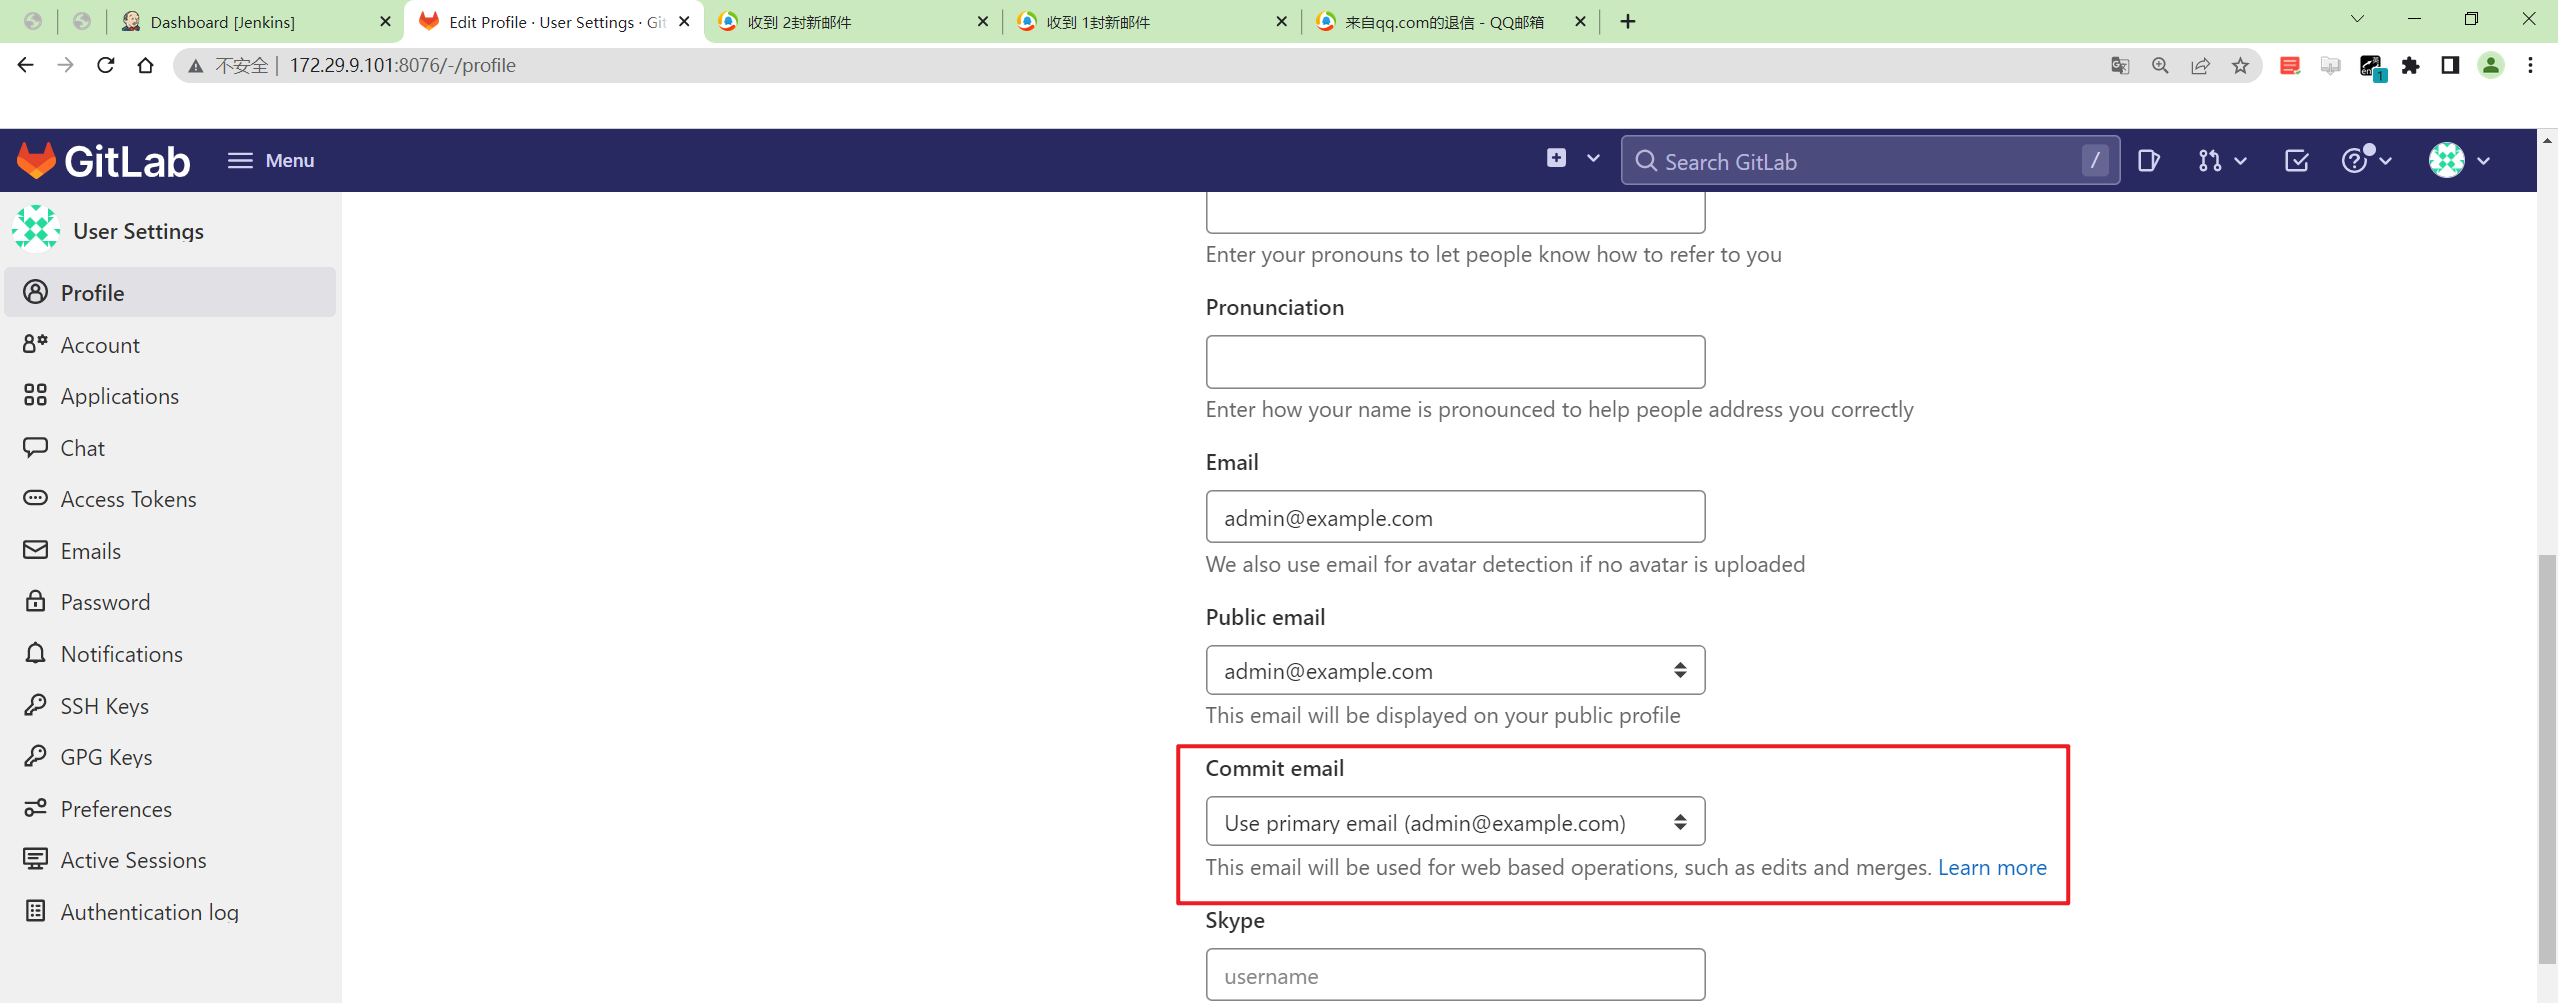The width and height of the screenshot is (2558, 1003).
Task: Toggle the browser side panel icon
Action: [2450, 65]
